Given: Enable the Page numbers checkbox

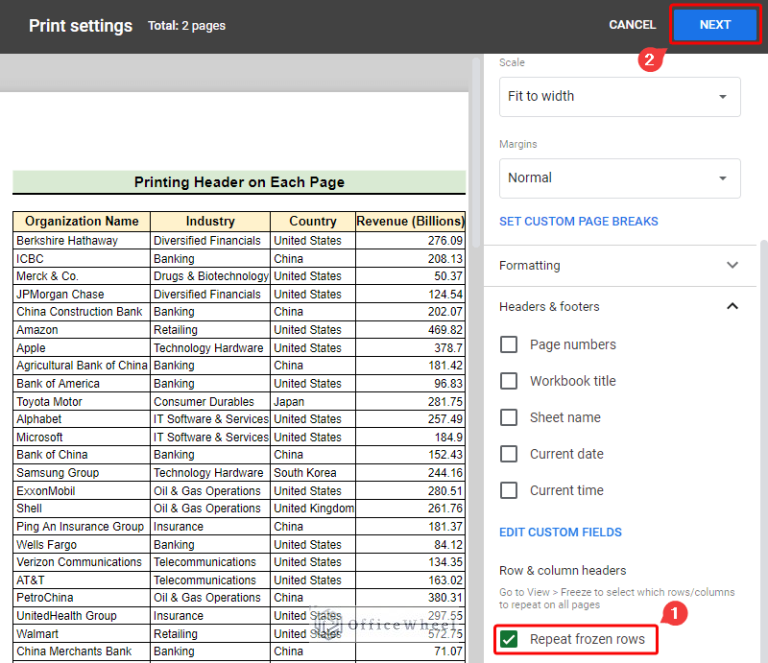Looking at the screenshot, I should pos(509,345).
